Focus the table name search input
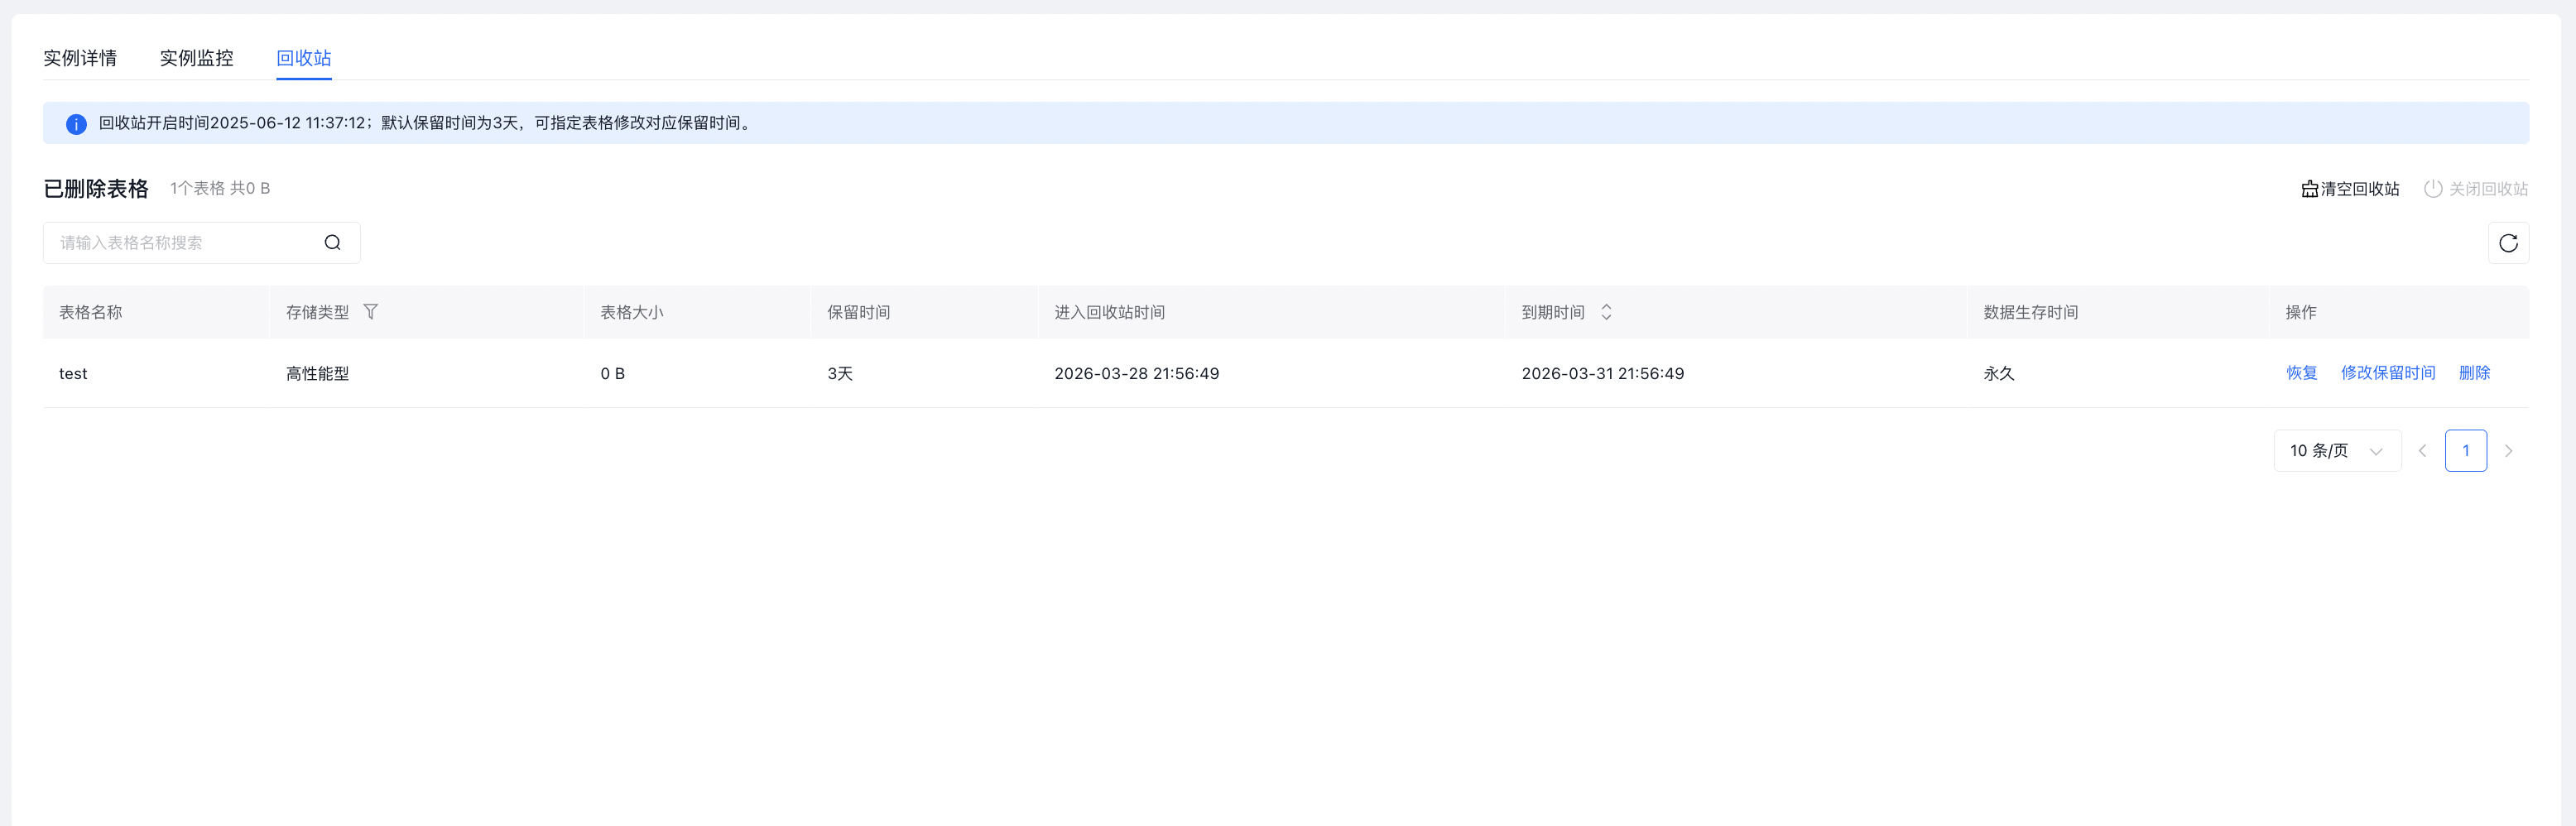 pos(185,243)
